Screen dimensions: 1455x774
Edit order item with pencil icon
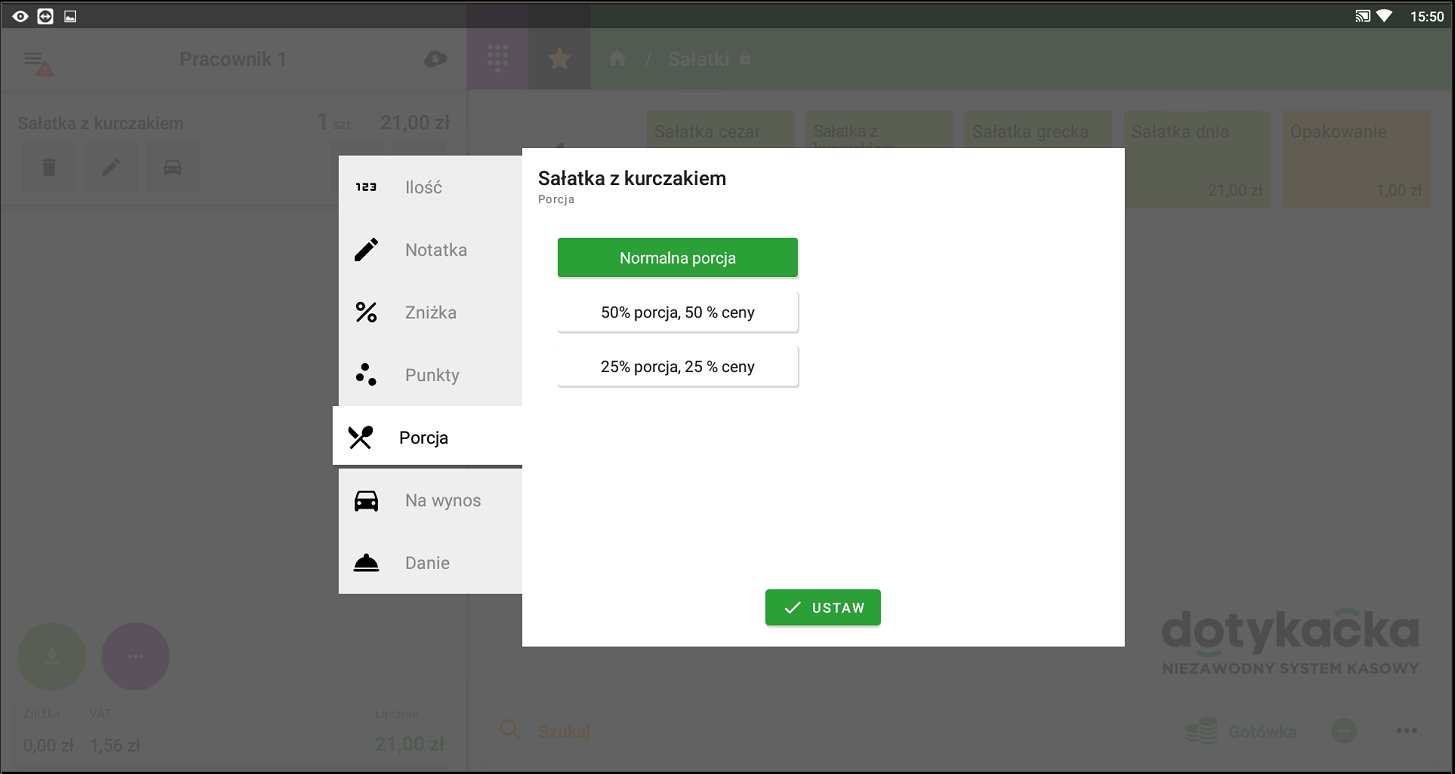111,167
